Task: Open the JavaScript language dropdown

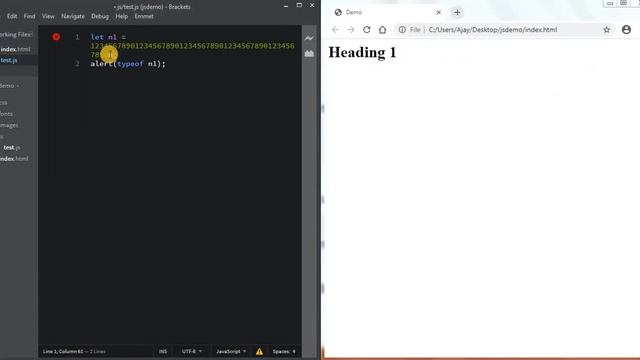Action: tap(231, 351)
